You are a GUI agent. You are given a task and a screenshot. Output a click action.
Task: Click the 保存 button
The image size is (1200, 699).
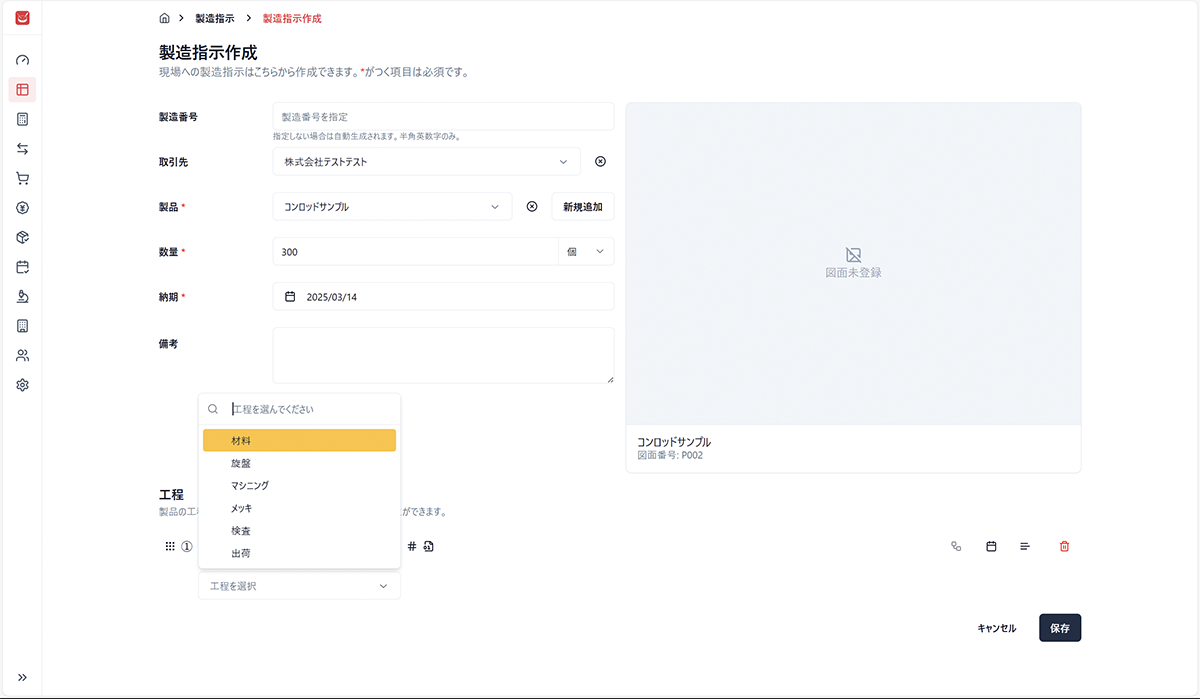point(1060,628)
